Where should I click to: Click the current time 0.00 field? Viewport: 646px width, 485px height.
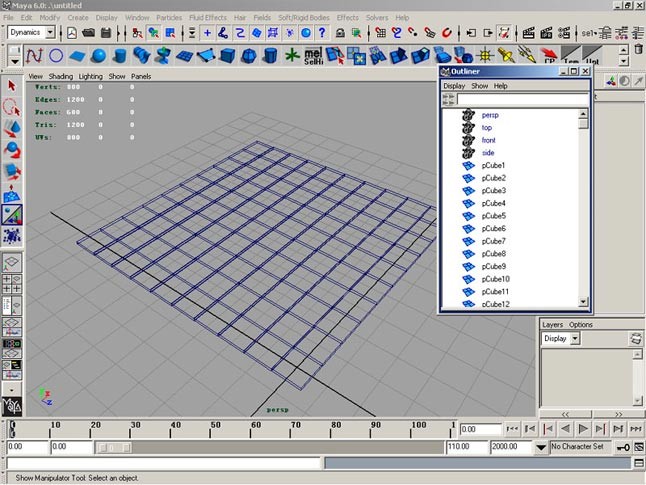click(x=480, y=429)
